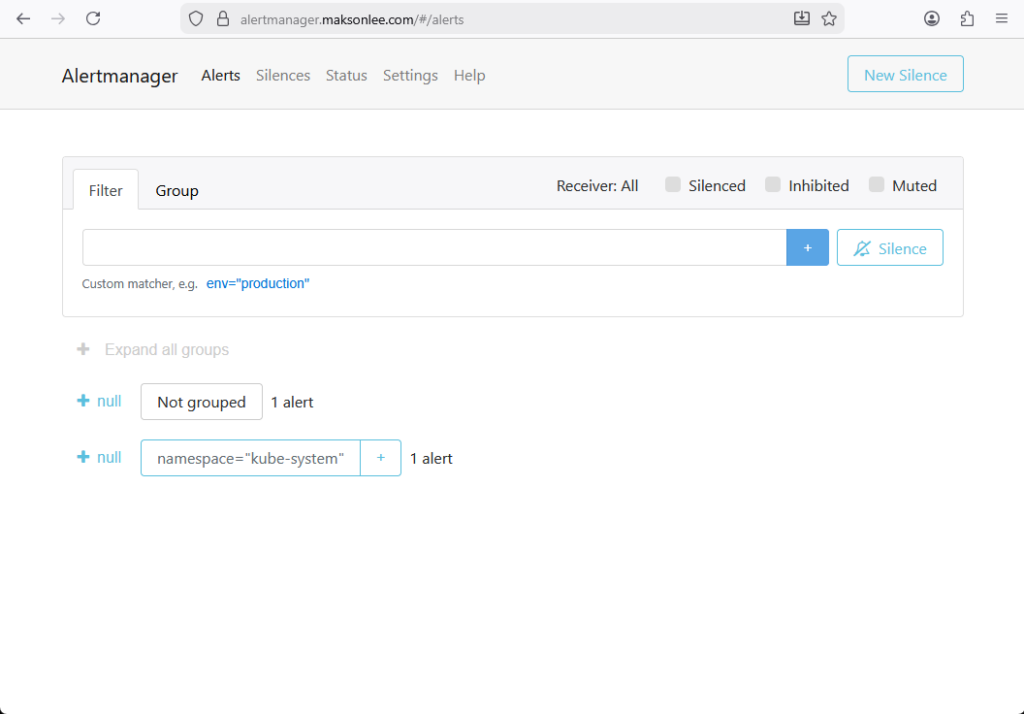The height and width of the screenshot is (714, 1024).
Task: Check the Muted checkbox
Action: click(x=877, y=185)
